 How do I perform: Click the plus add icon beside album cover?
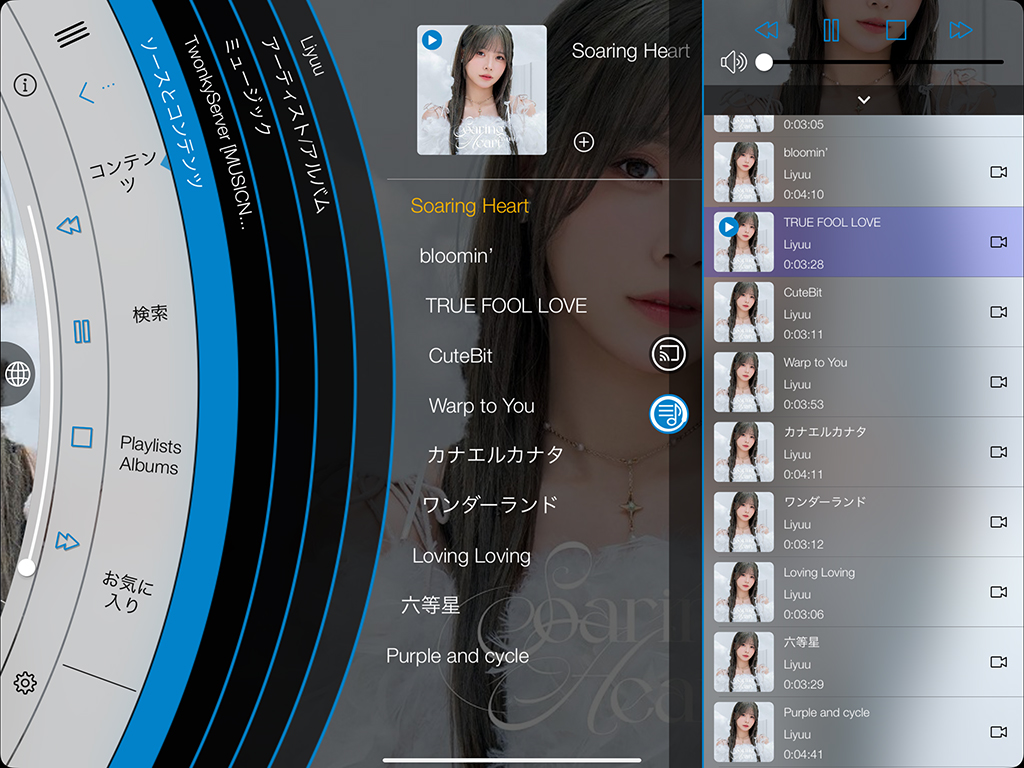pos(583,142)
